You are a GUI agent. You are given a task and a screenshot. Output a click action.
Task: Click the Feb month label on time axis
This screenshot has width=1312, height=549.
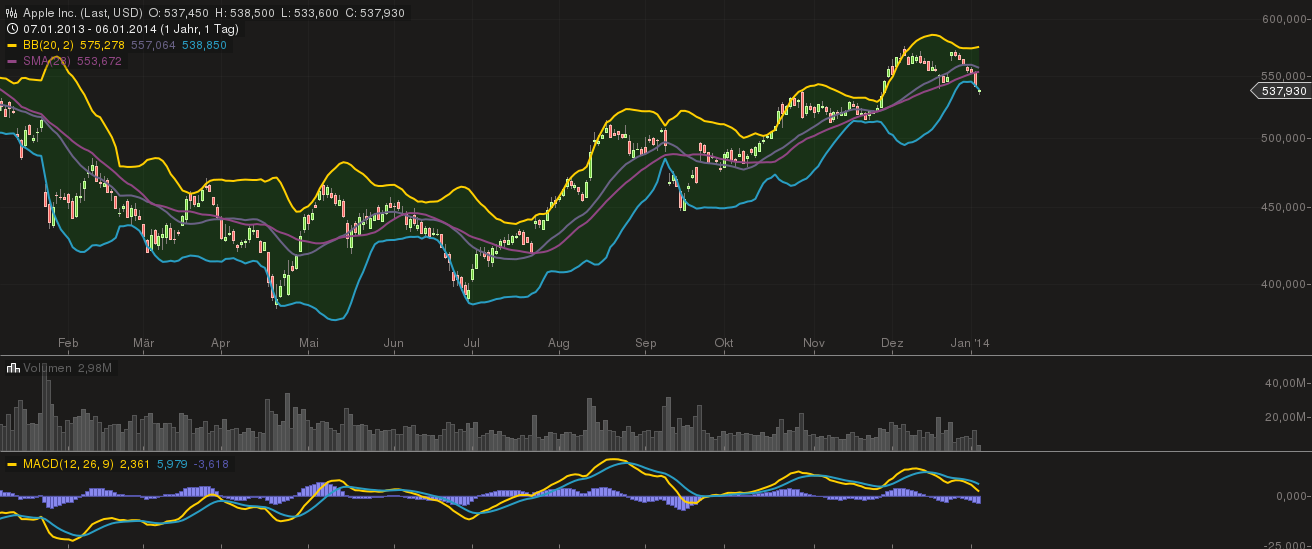(68, 343)
